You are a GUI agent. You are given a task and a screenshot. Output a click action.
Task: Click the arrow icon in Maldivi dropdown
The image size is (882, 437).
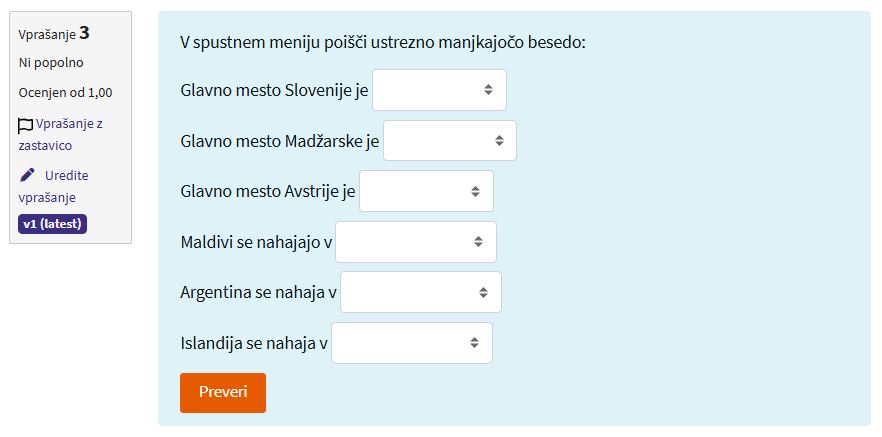[x=478, y=242]
